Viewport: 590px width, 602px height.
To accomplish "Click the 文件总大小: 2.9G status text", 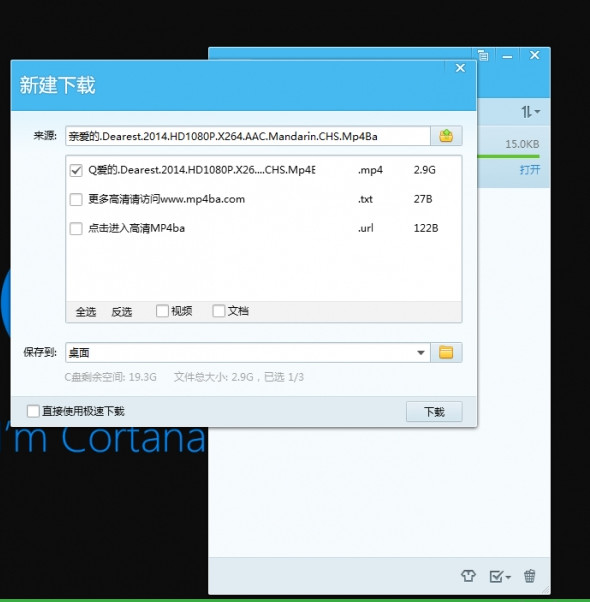I will coord(214,377).
